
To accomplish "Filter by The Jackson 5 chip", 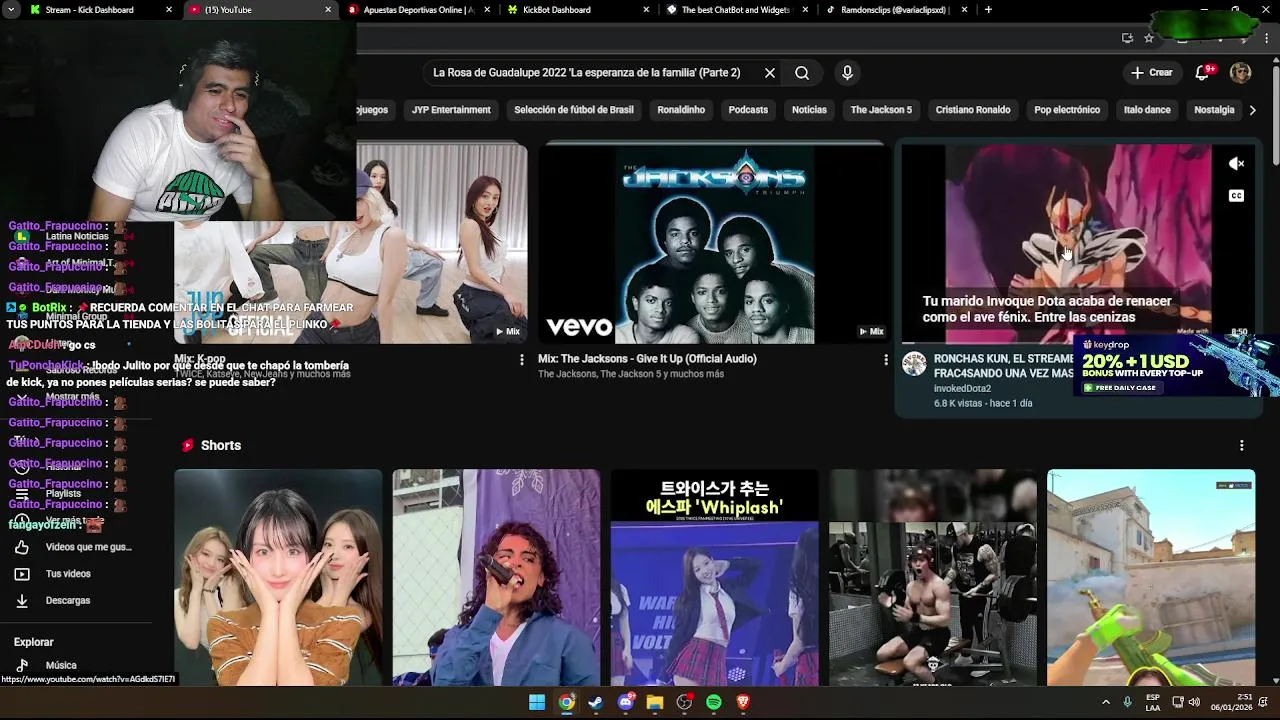I will [881, 110].
